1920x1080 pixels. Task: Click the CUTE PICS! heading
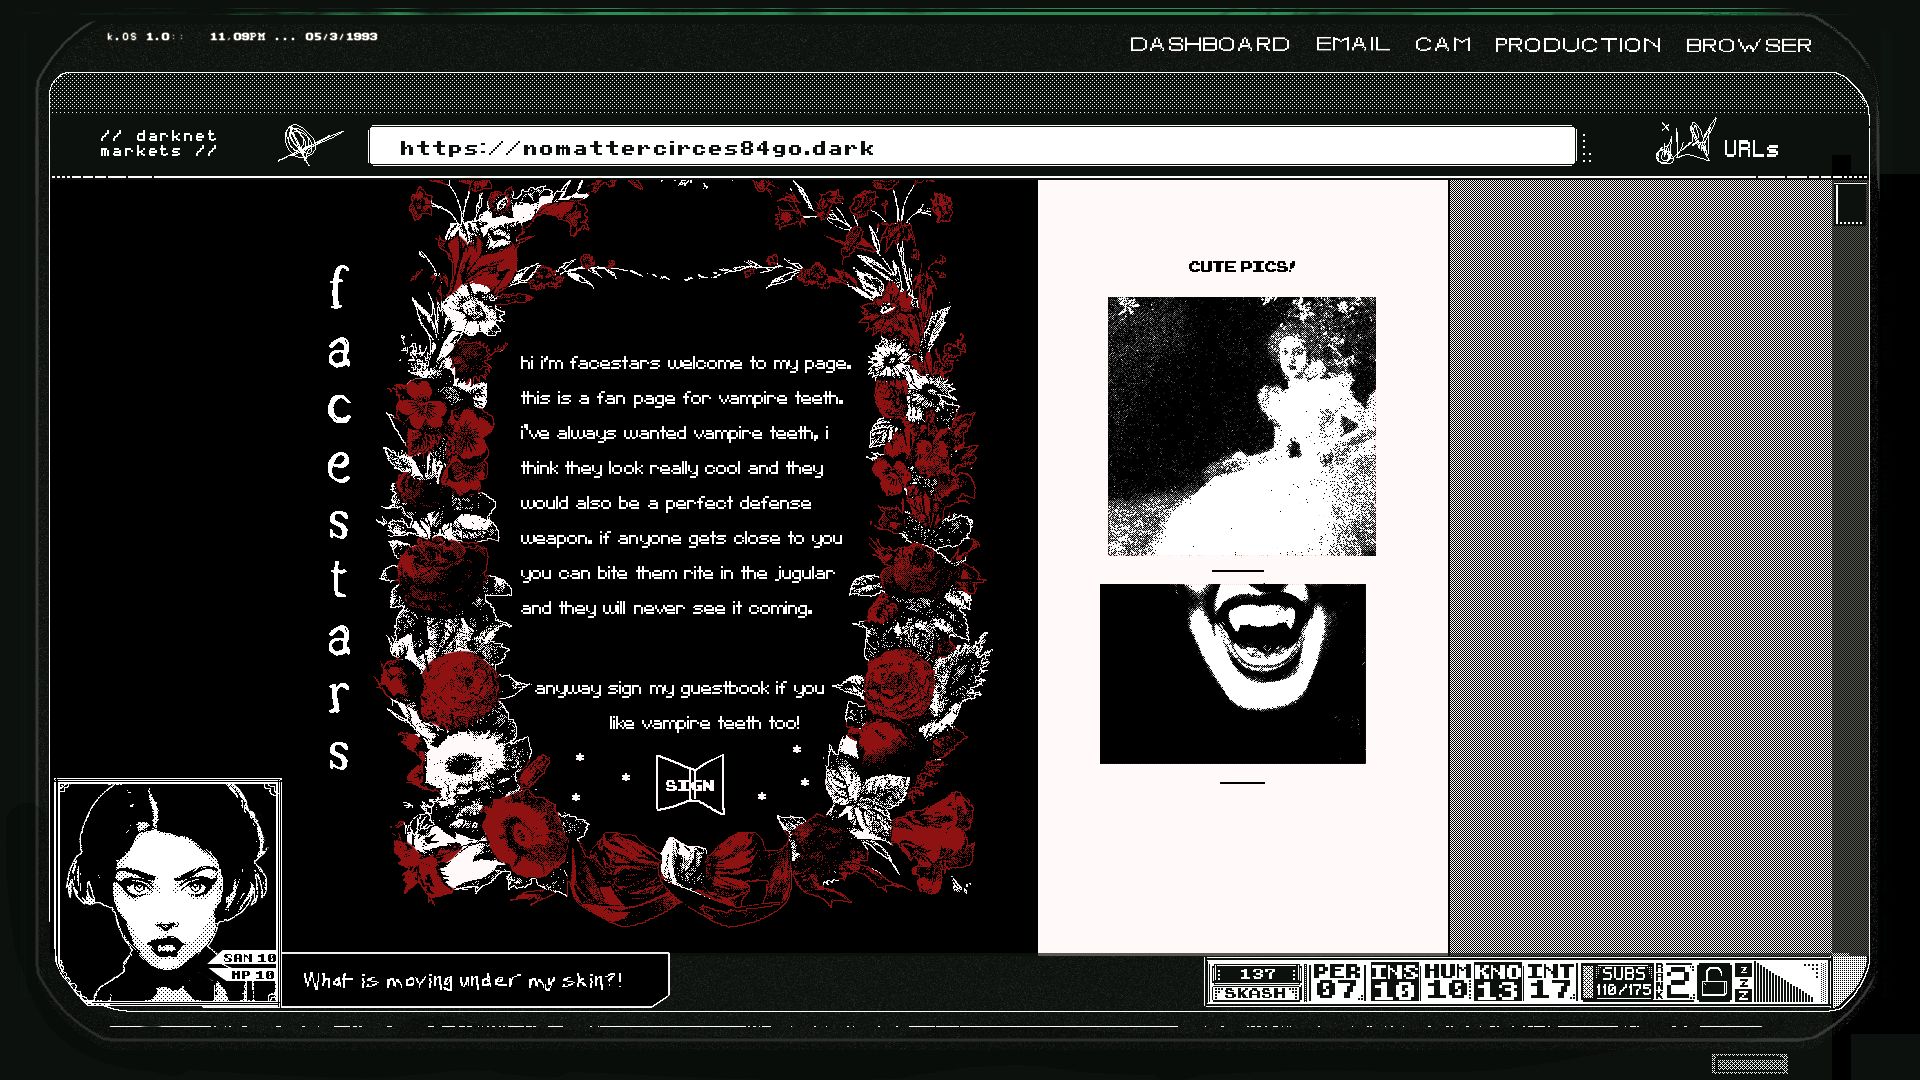pyautogui.click(x=1241, y=267)
